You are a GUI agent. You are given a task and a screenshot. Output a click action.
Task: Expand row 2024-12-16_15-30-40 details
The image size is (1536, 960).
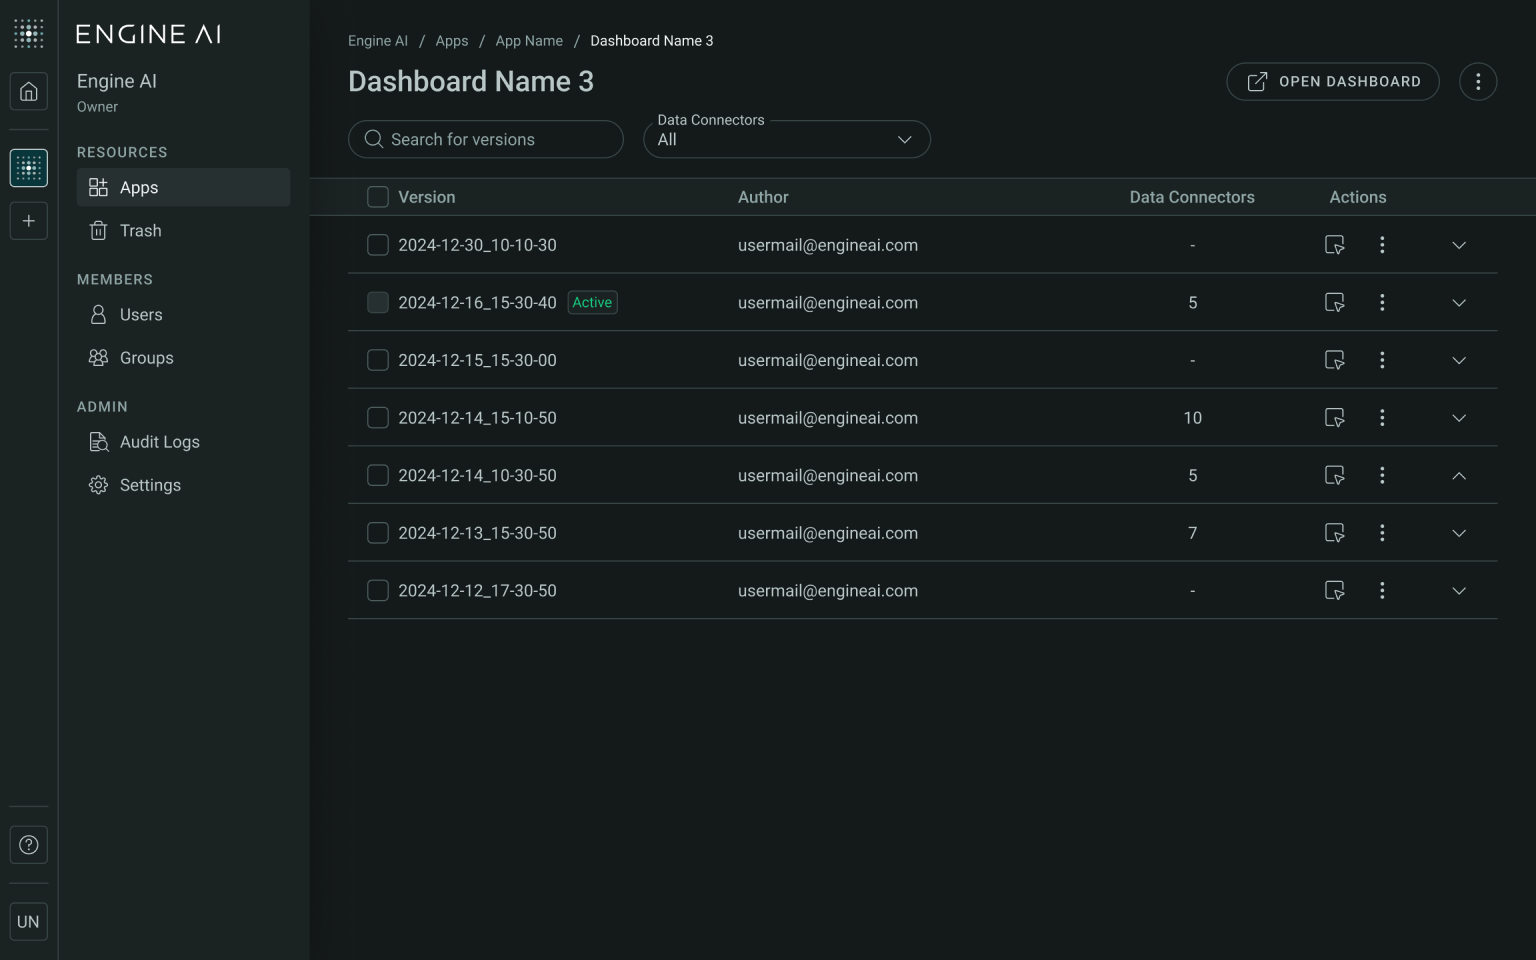click(1459, 303)
